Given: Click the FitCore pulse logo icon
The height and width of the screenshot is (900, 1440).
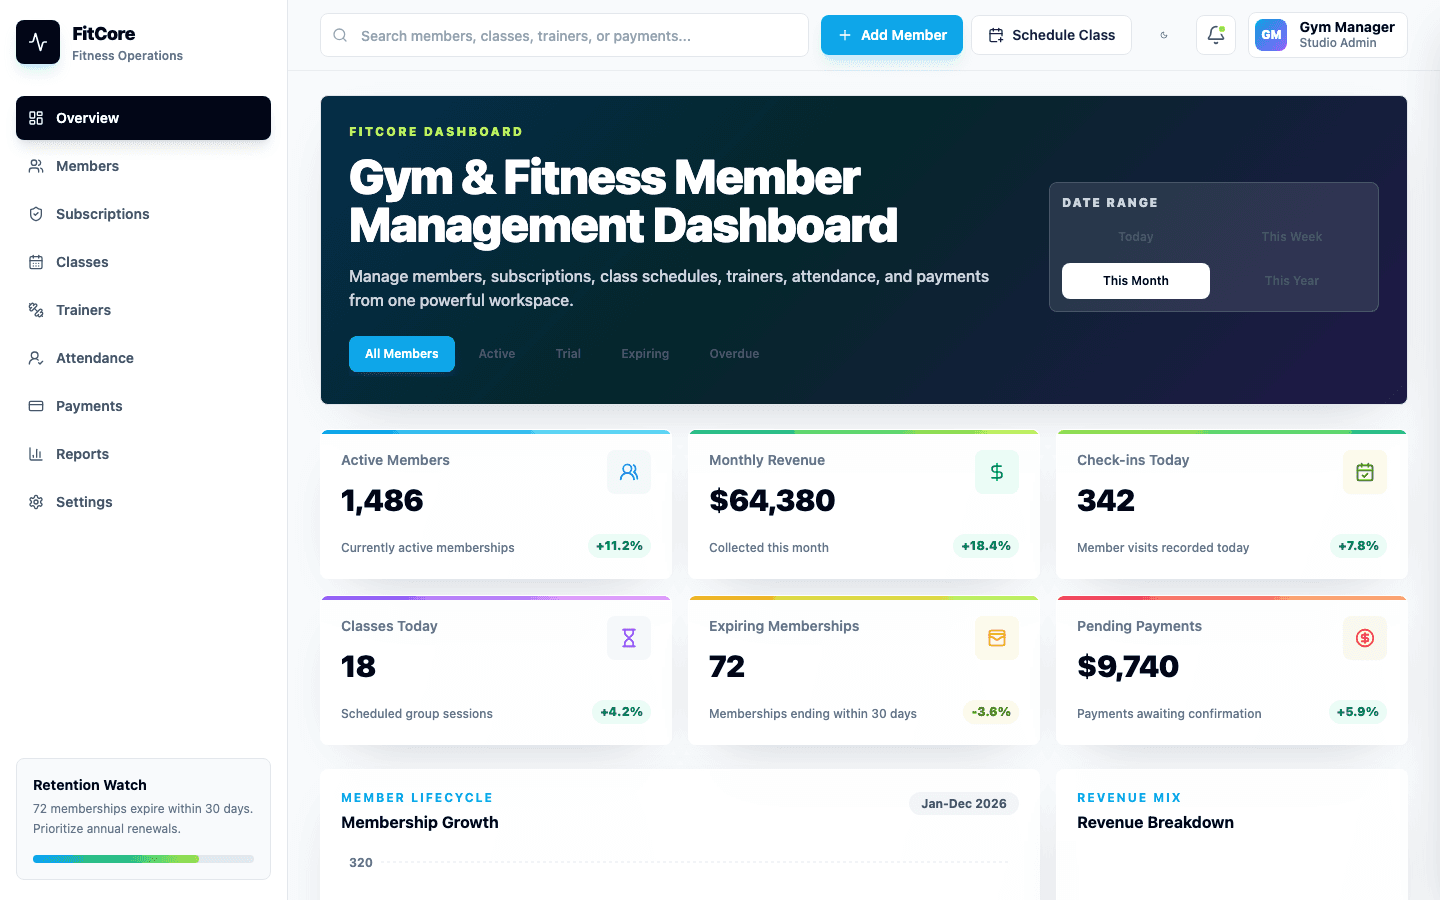Looking at the screenshot, I should point(38,42).
